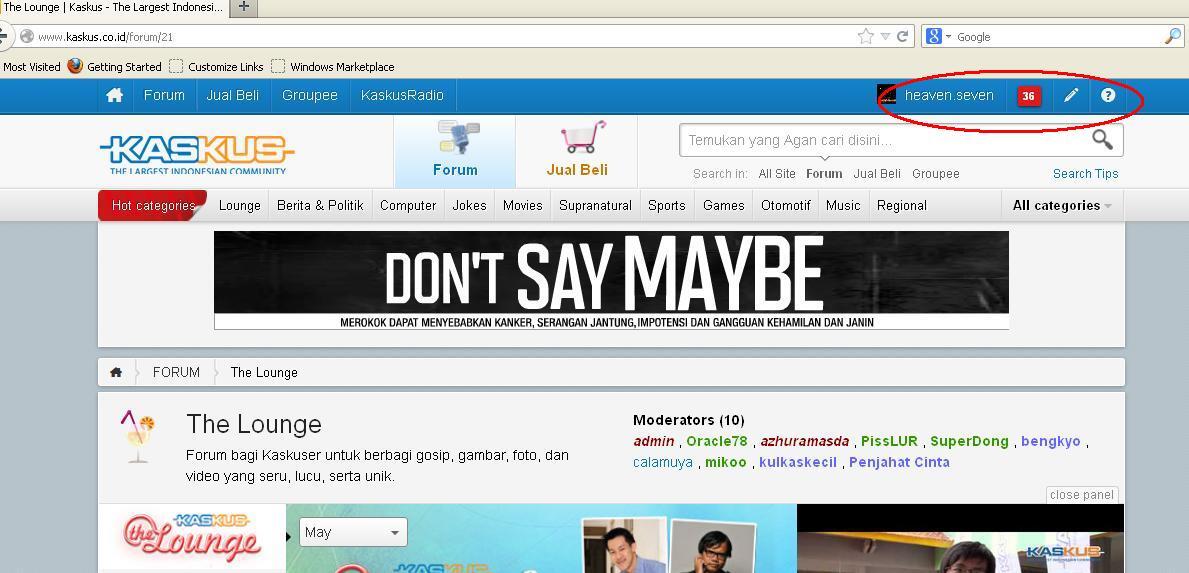The image size is (1189, 573).
Task: Open the help question mark icon
Action: click(x=1108, y=96)
